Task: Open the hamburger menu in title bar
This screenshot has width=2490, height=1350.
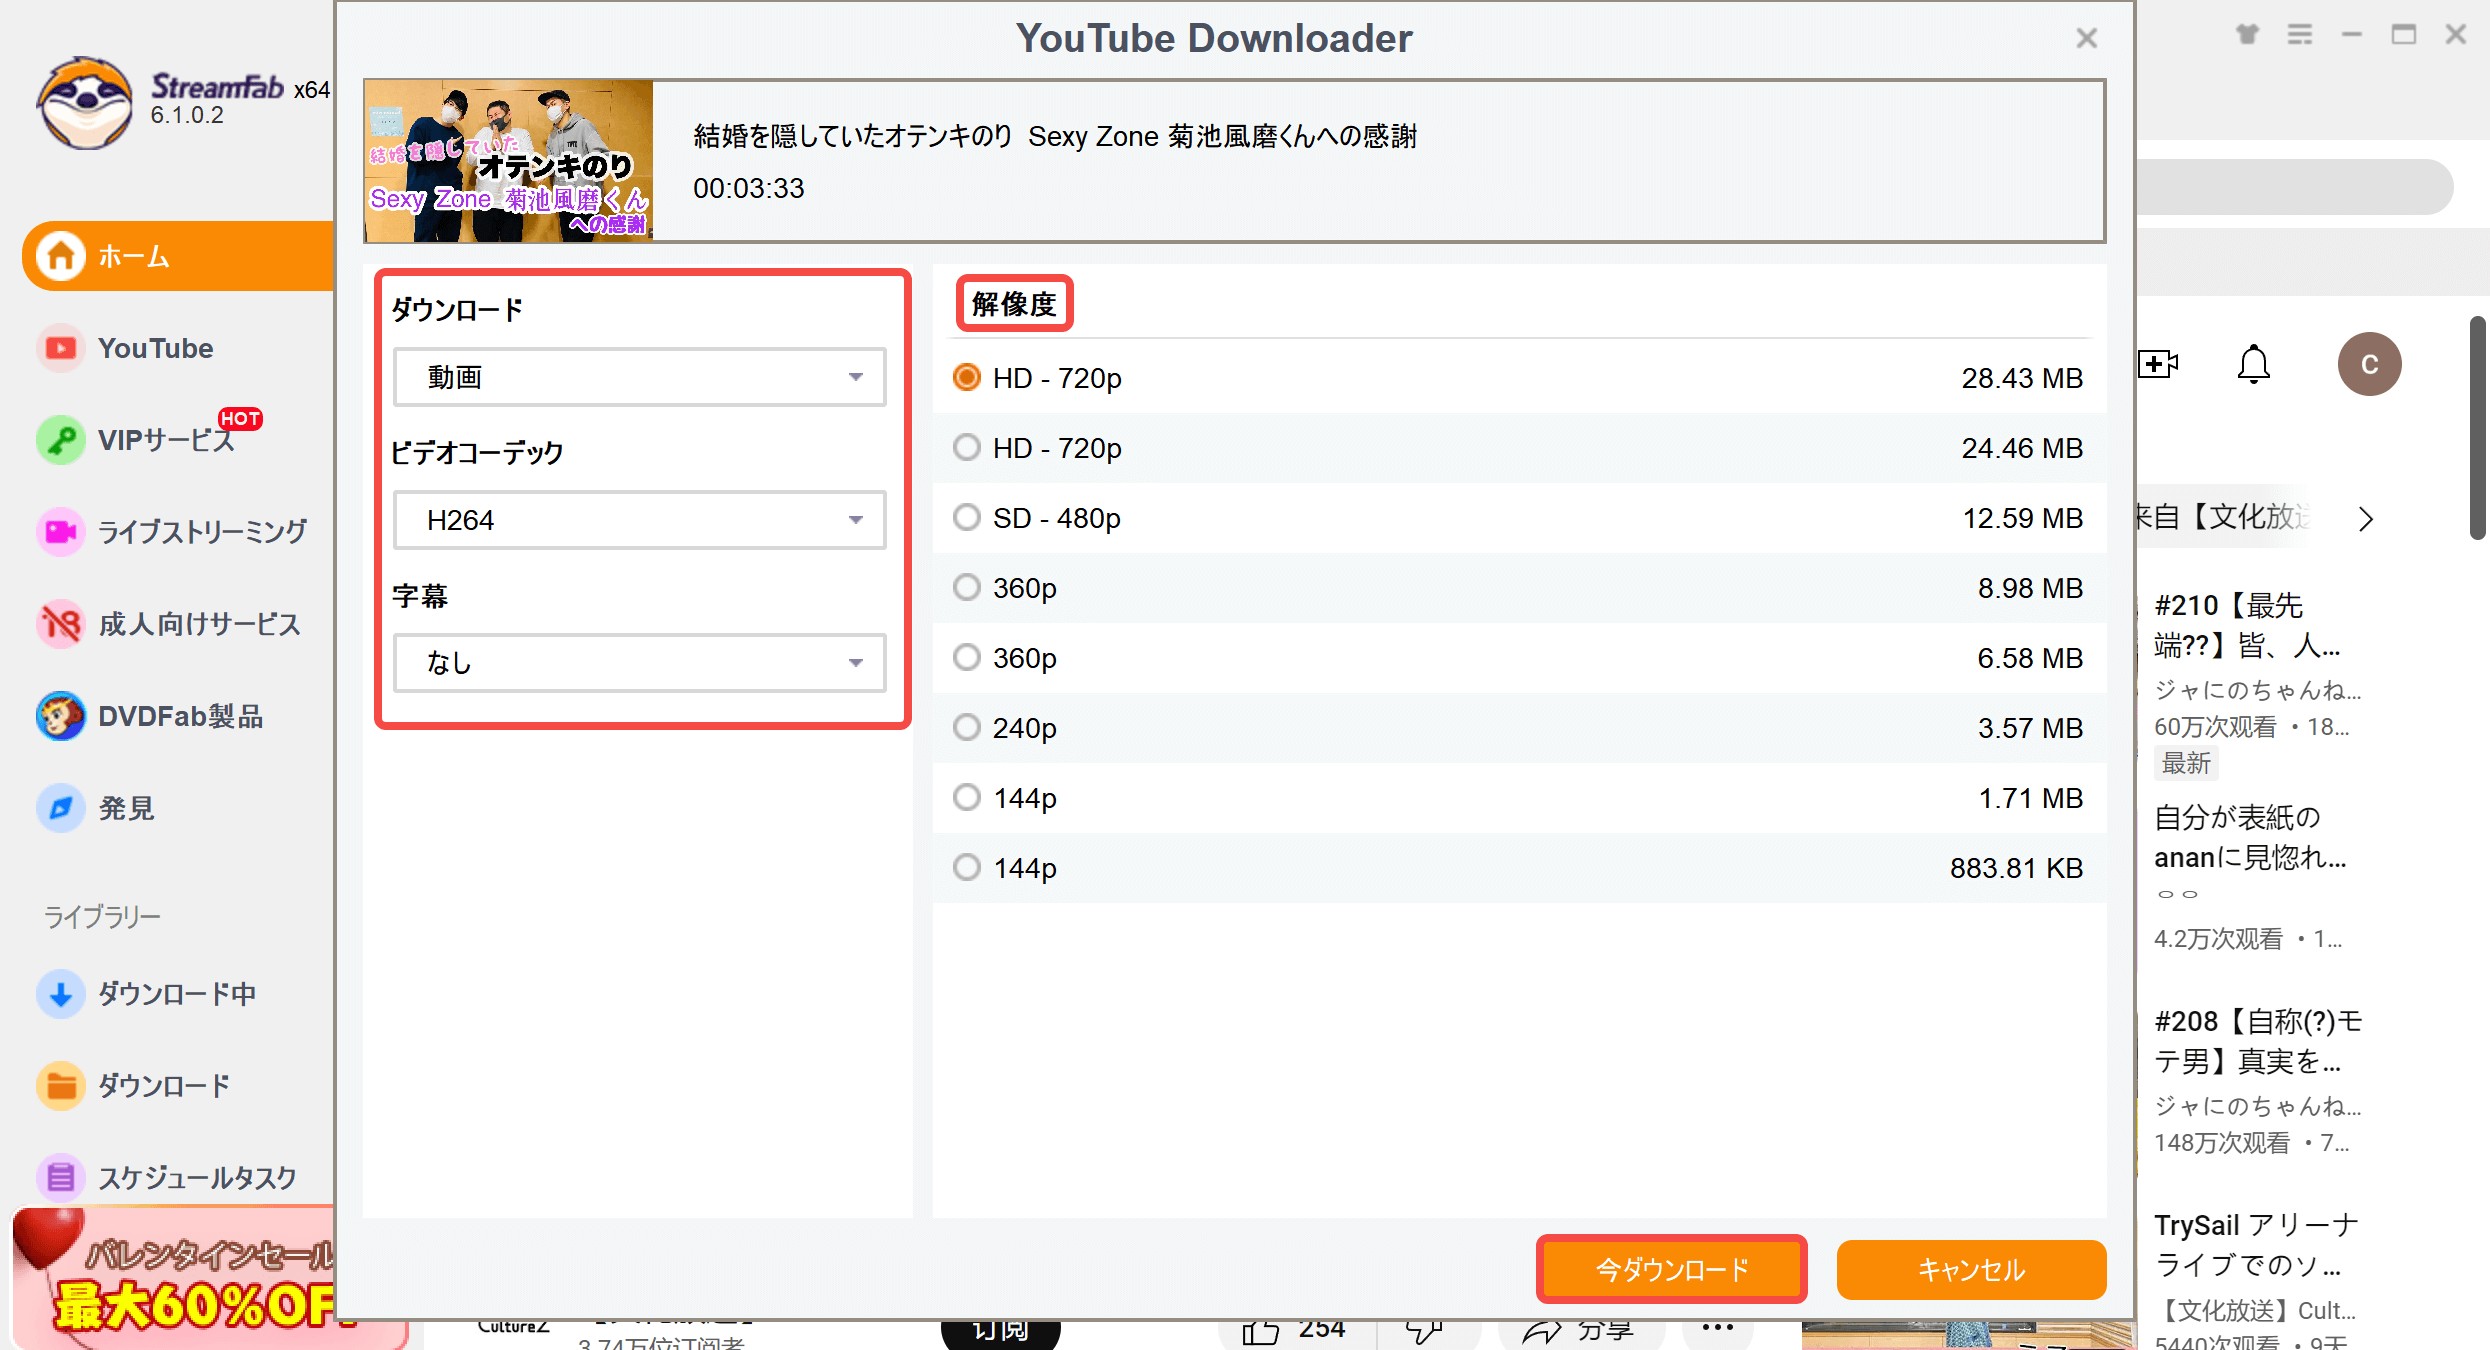Action: pos(2300,35)
